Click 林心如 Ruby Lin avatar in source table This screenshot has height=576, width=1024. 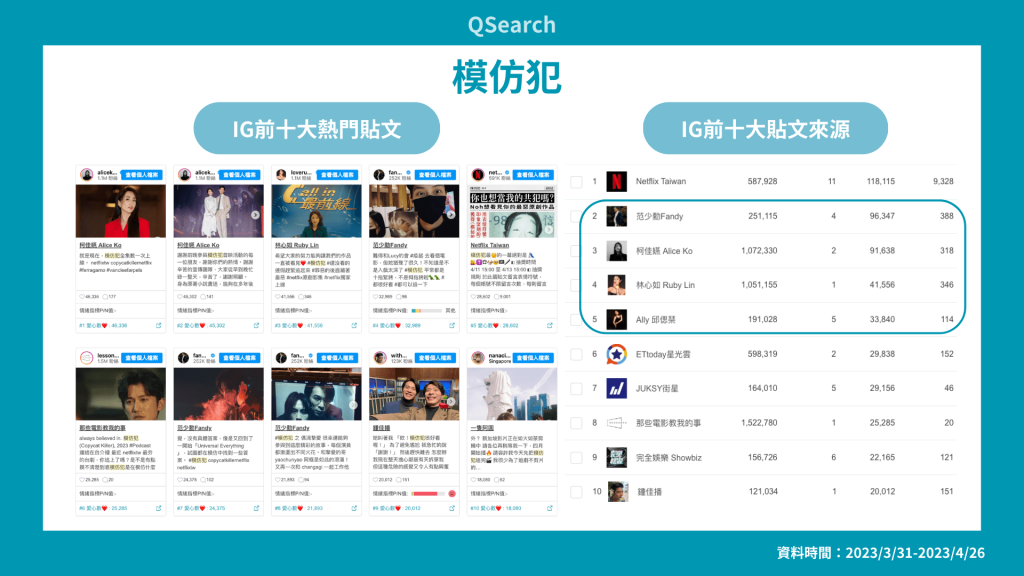coord(616,285)
